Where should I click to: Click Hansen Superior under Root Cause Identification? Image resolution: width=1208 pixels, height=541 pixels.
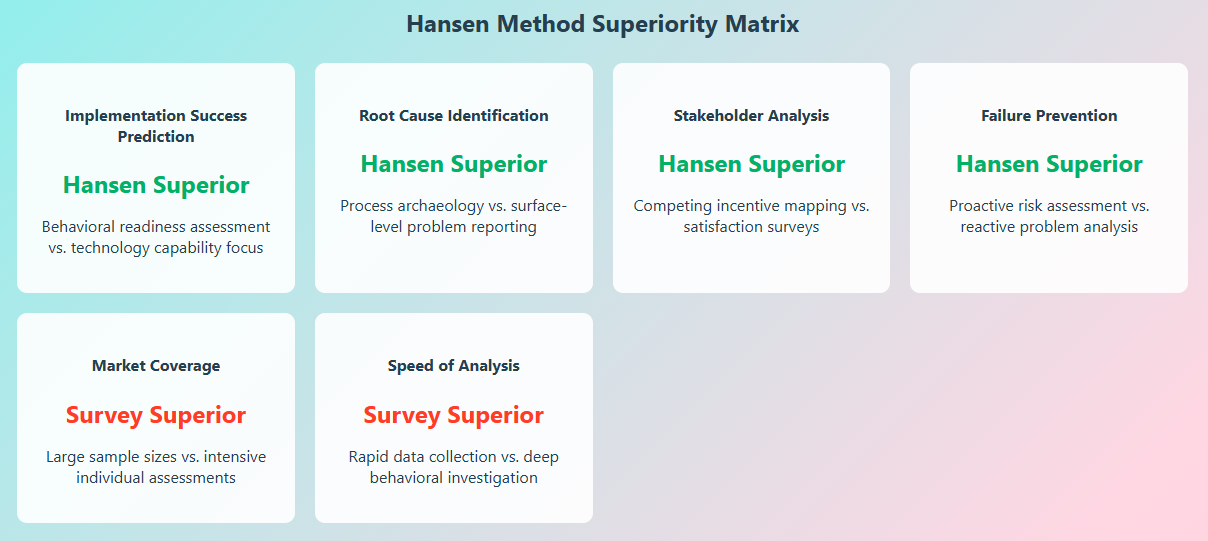point(454,164)
